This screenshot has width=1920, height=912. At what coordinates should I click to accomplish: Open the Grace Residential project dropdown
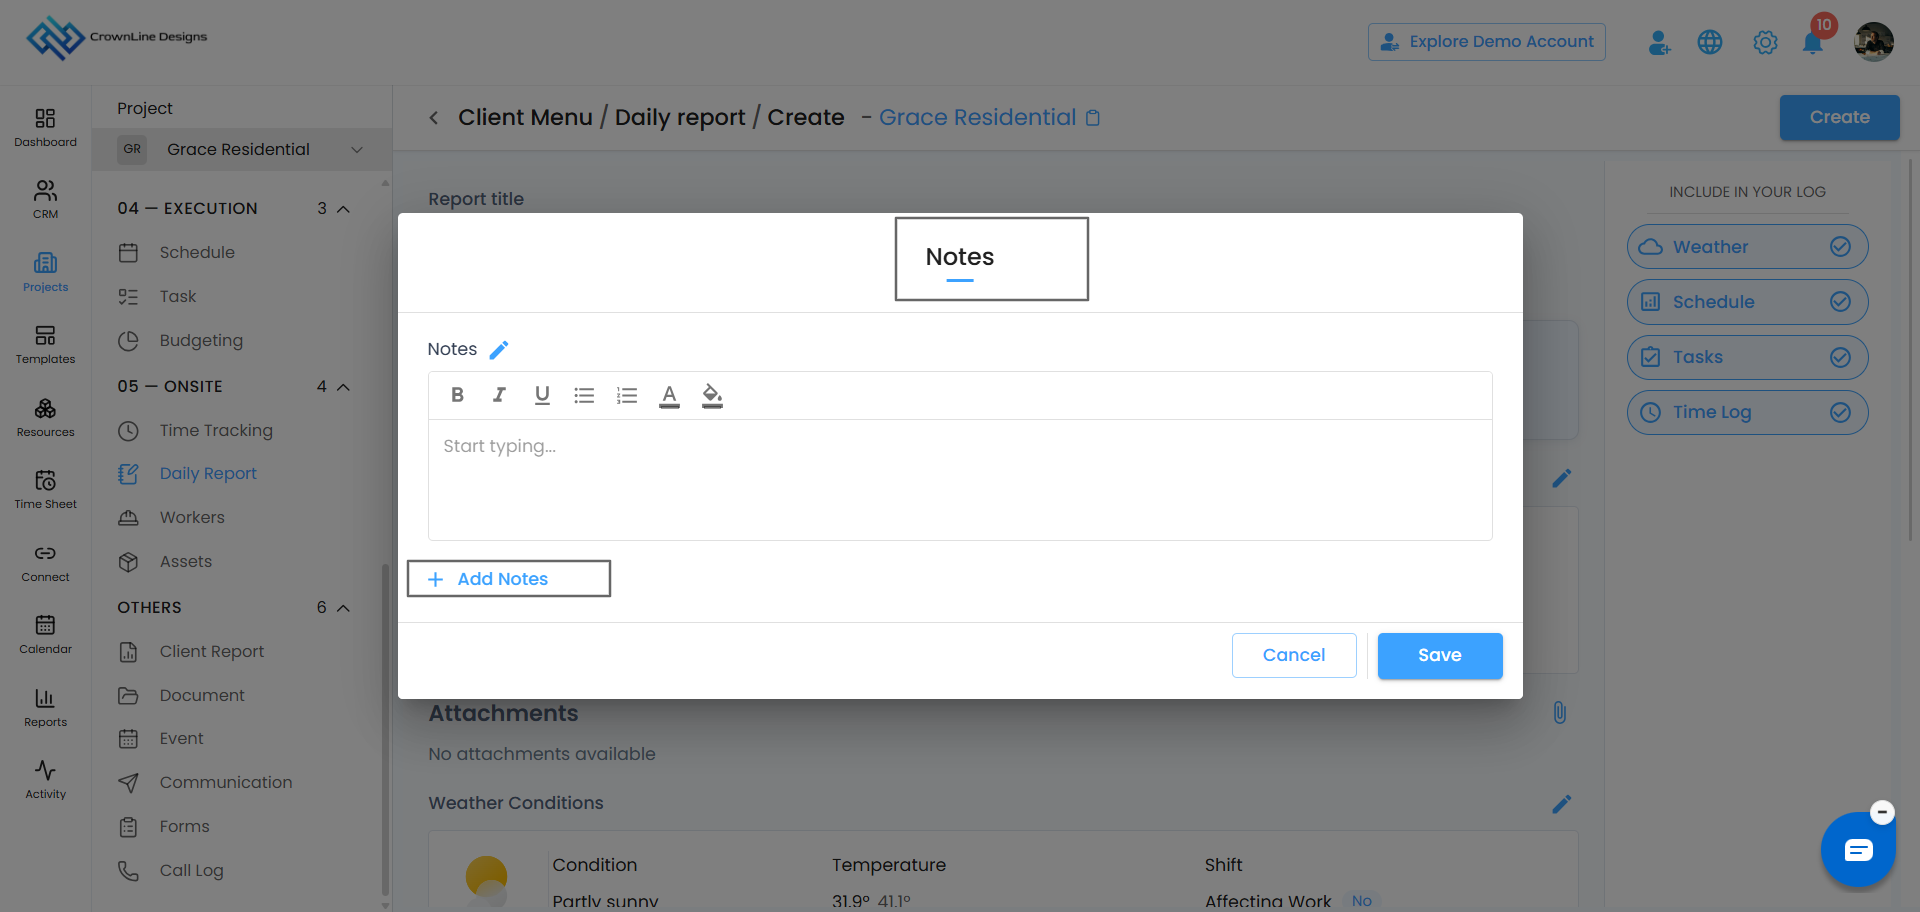[241, 149]
